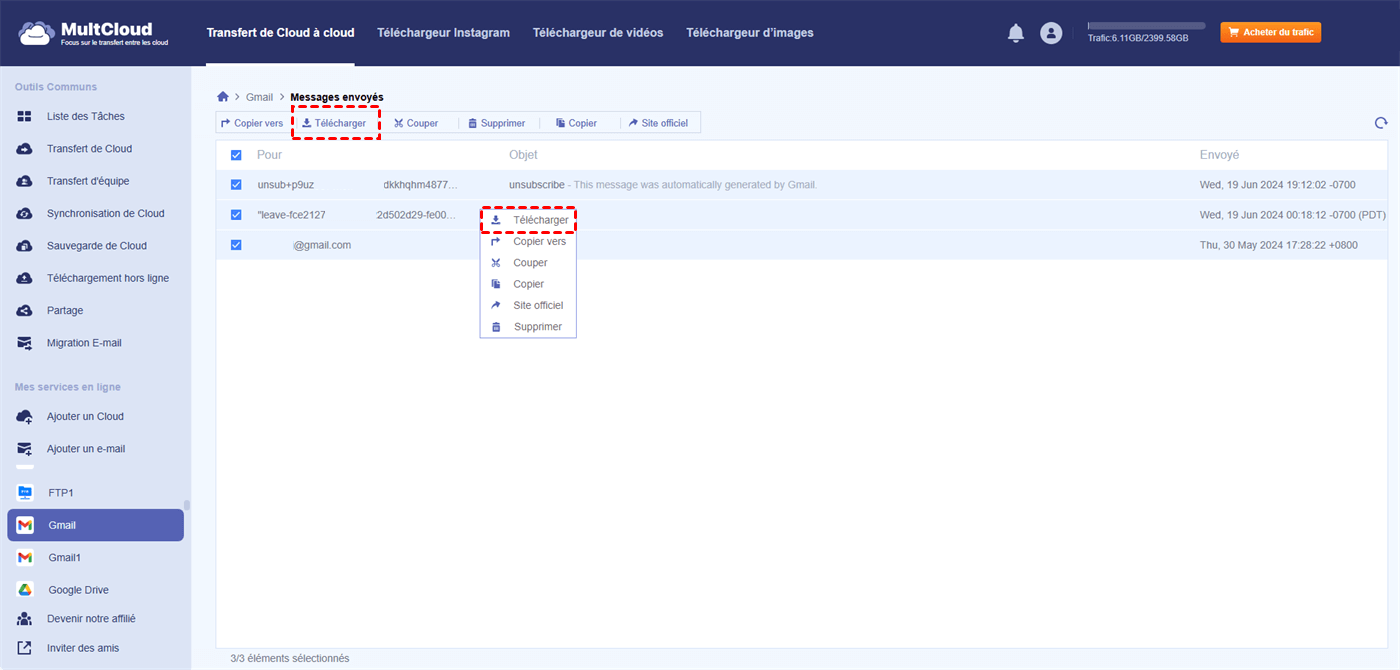Click the Envoyé column header

point(1219,155)
